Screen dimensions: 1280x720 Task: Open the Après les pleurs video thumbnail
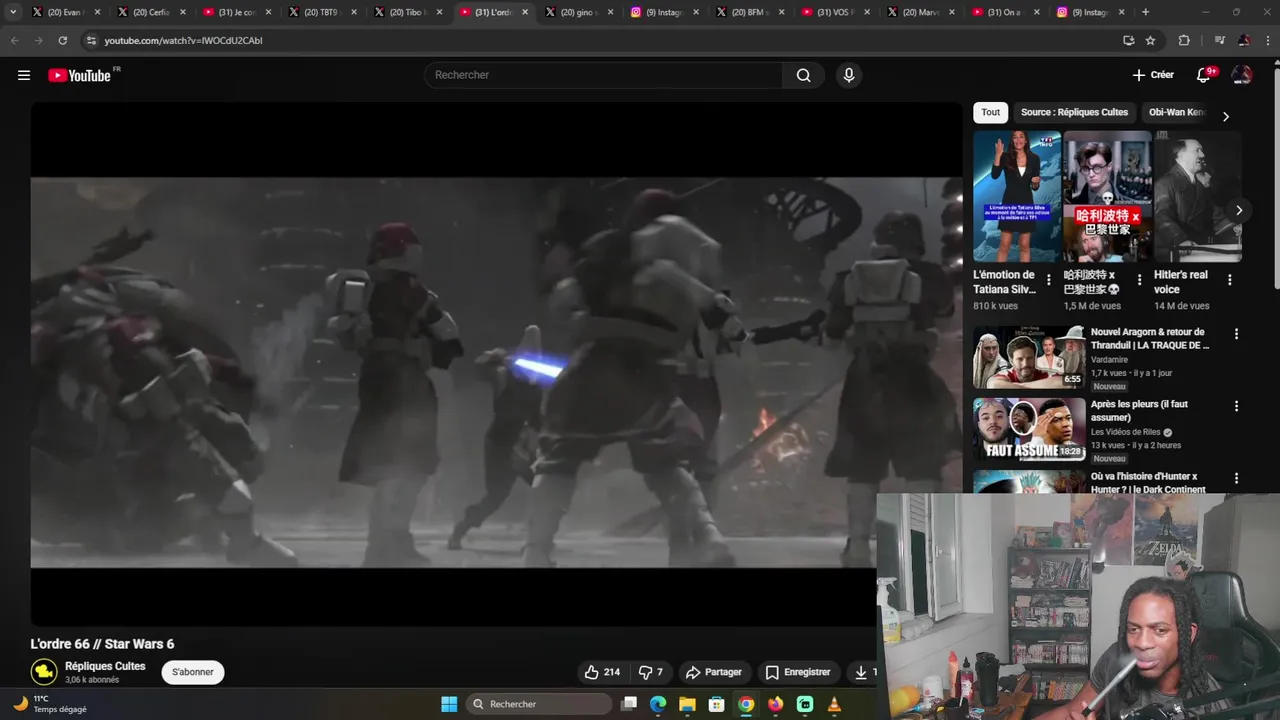tap(1029, 429)
